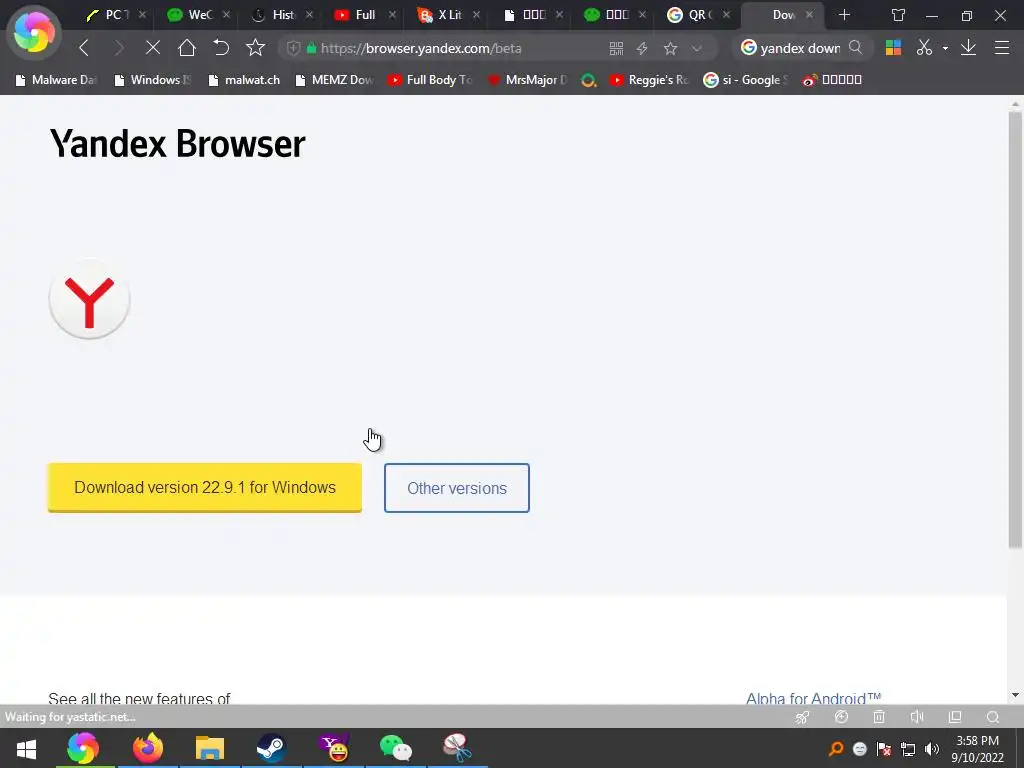
Task: Open the Full Body To bookmark
Action: 430,80
